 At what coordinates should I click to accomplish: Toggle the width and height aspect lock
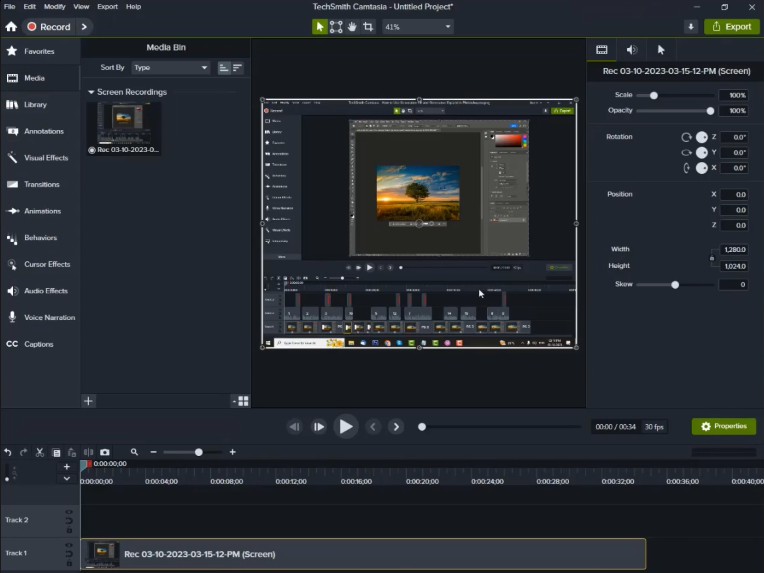[712, 258]
